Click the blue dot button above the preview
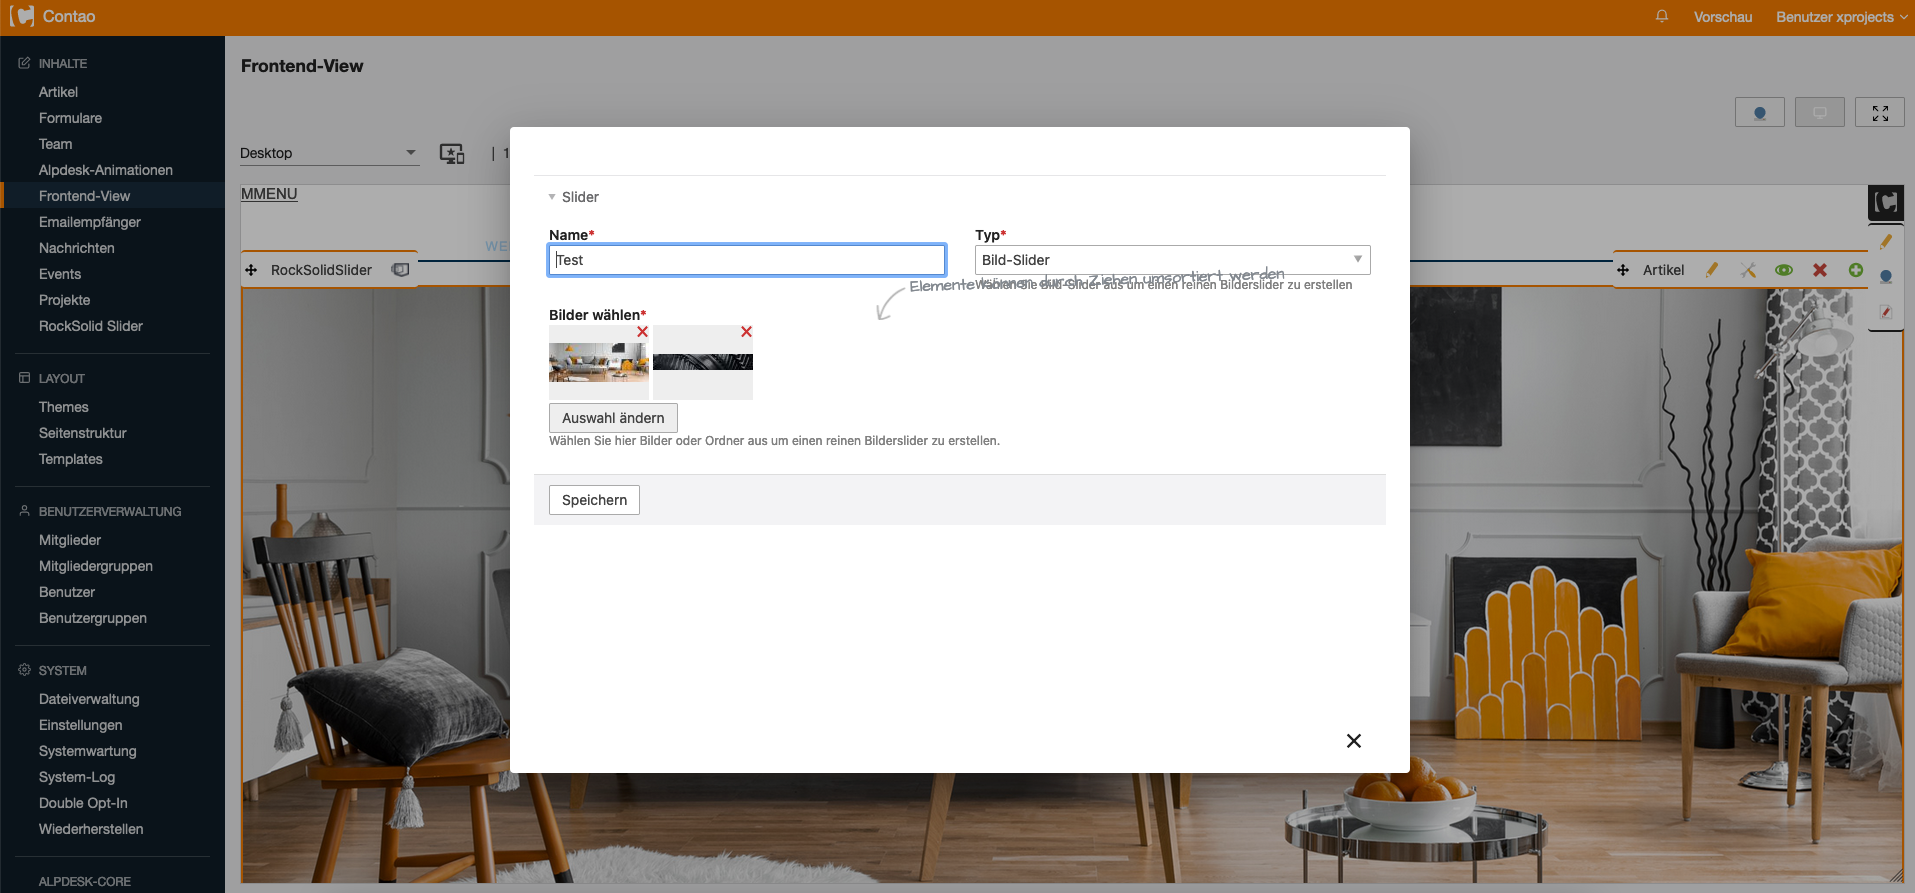 coord(1760,112)
